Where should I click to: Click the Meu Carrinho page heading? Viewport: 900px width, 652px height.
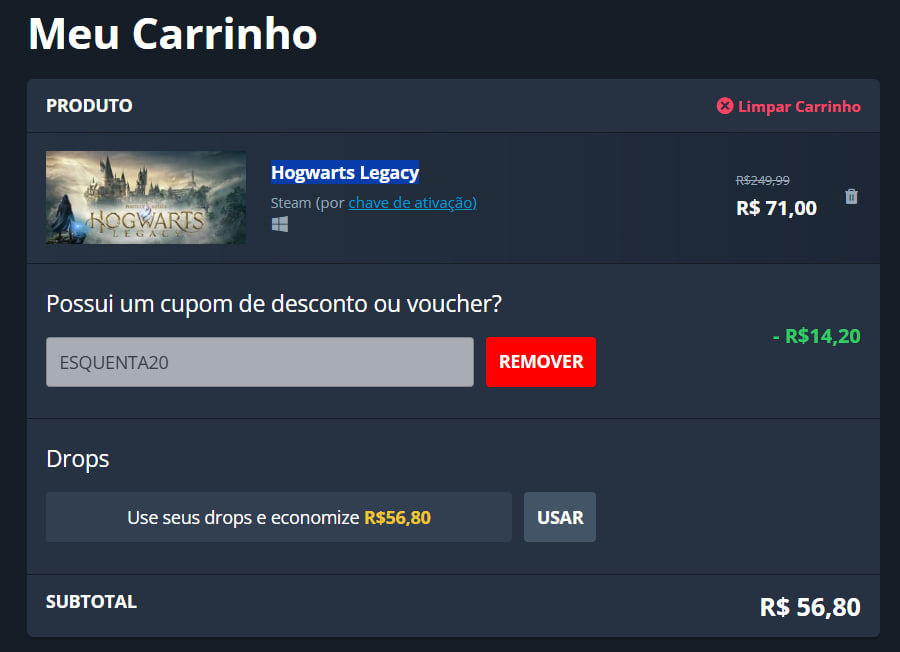point(173,34)
